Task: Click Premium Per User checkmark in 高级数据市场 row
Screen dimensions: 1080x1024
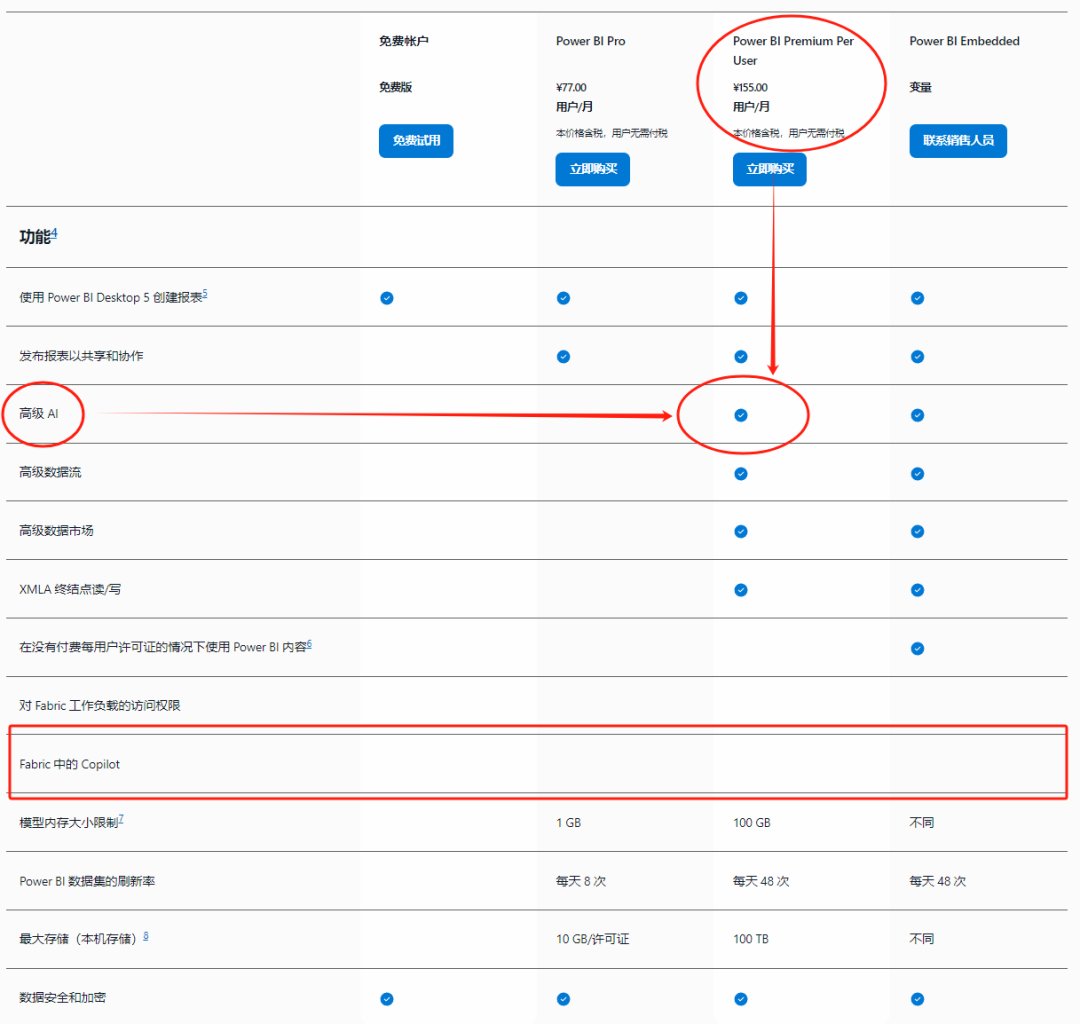Action: pyautogui.click(x=741, y=532)
